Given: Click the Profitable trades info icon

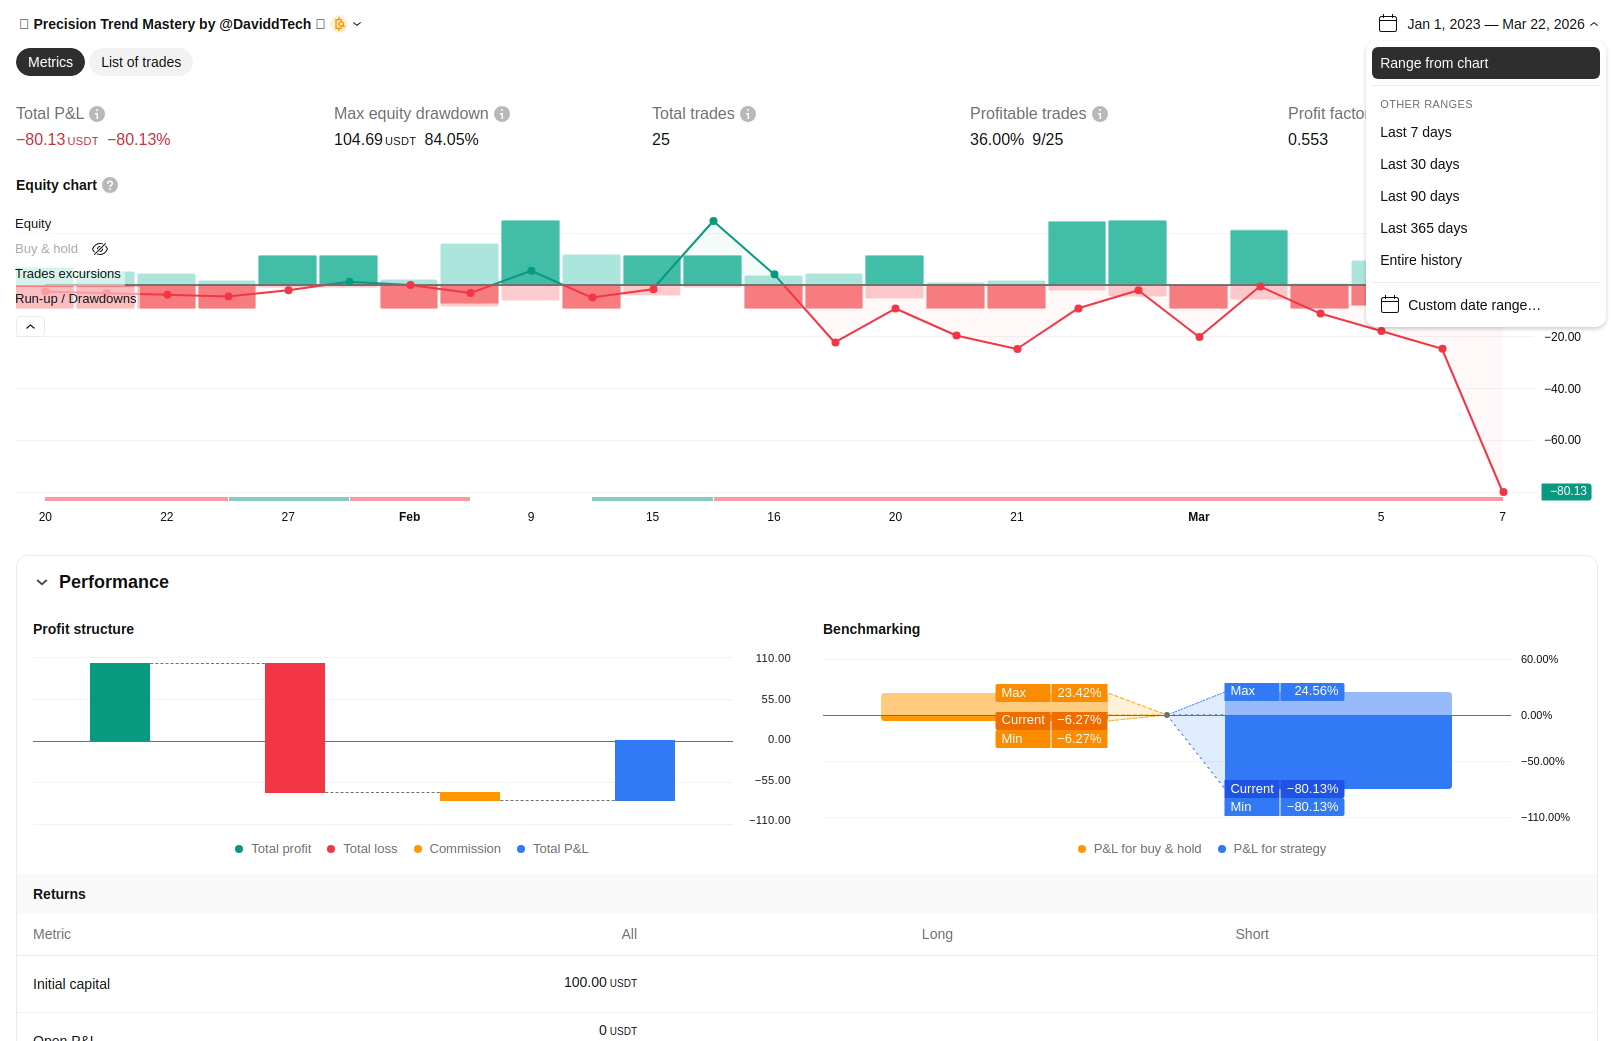Looking at the screenshot, I should (x=1100, y=114).
